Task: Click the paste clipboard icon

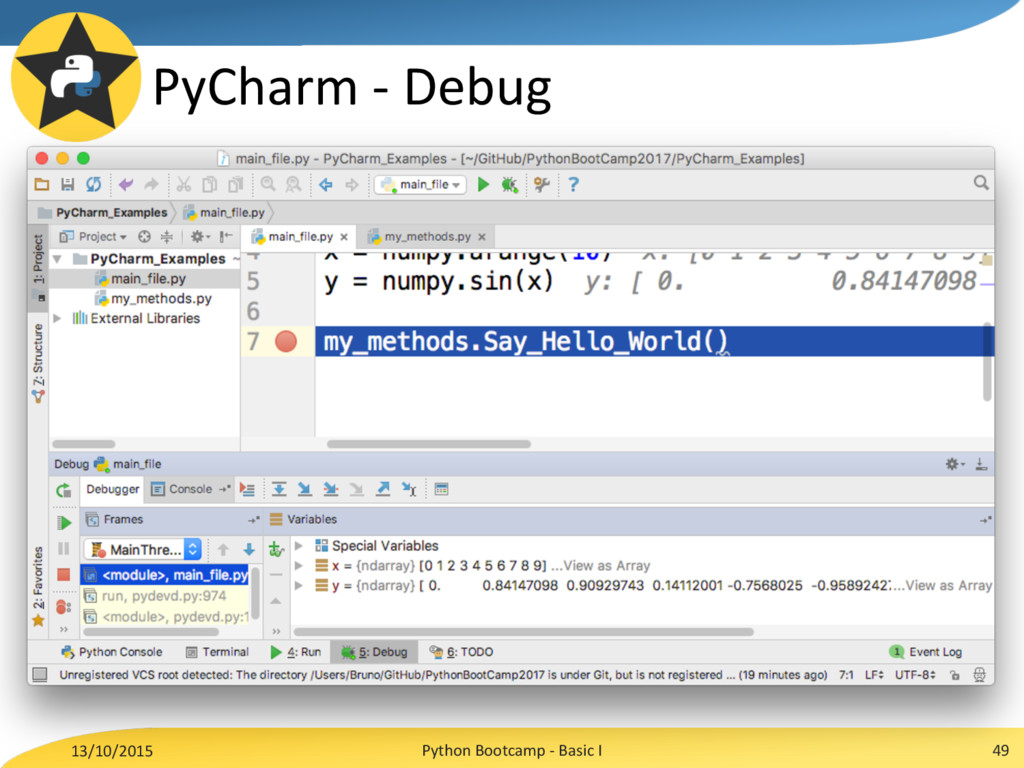Action: click(235, 185)
